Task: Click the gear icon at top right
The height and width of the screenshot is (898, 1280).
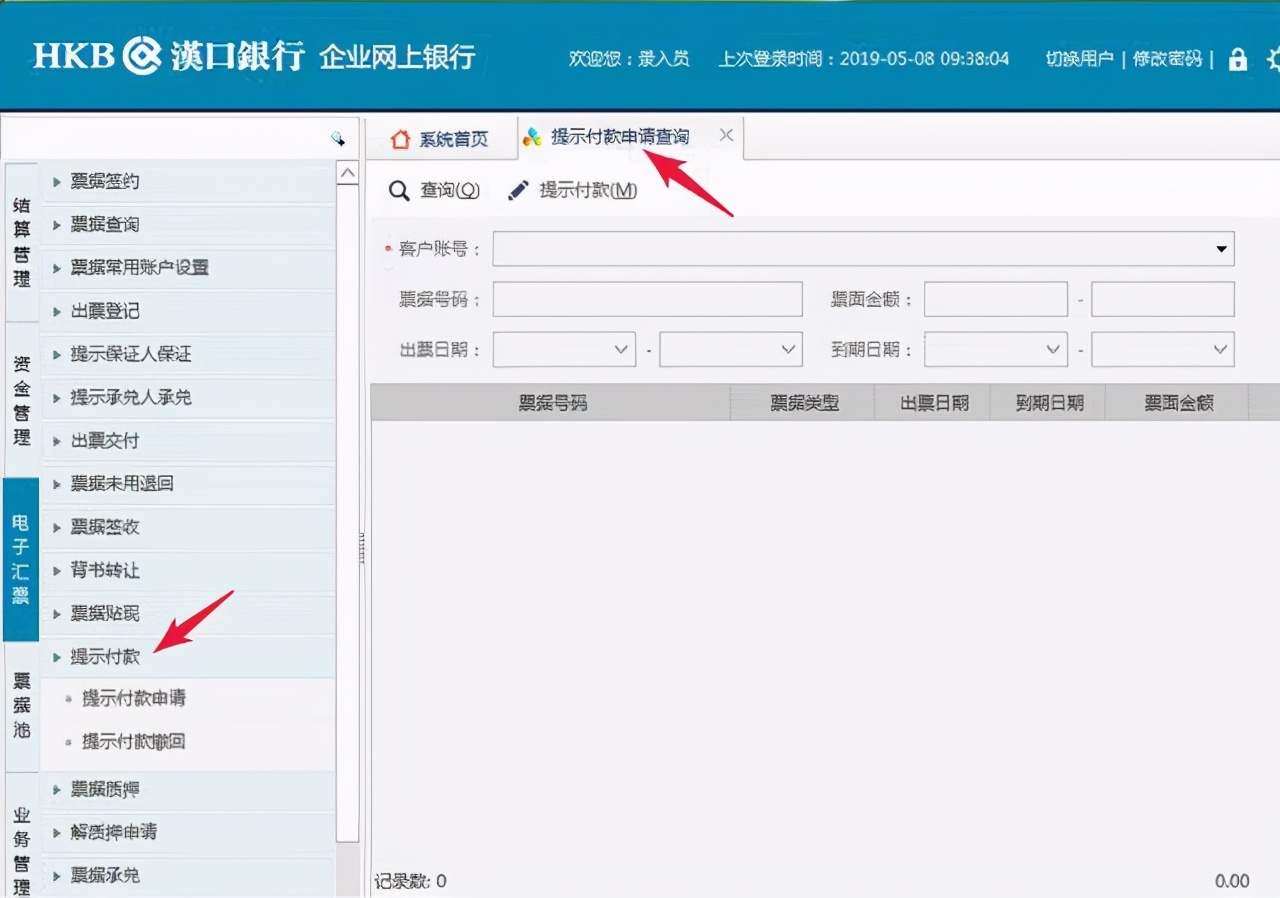Action: 1273,60
